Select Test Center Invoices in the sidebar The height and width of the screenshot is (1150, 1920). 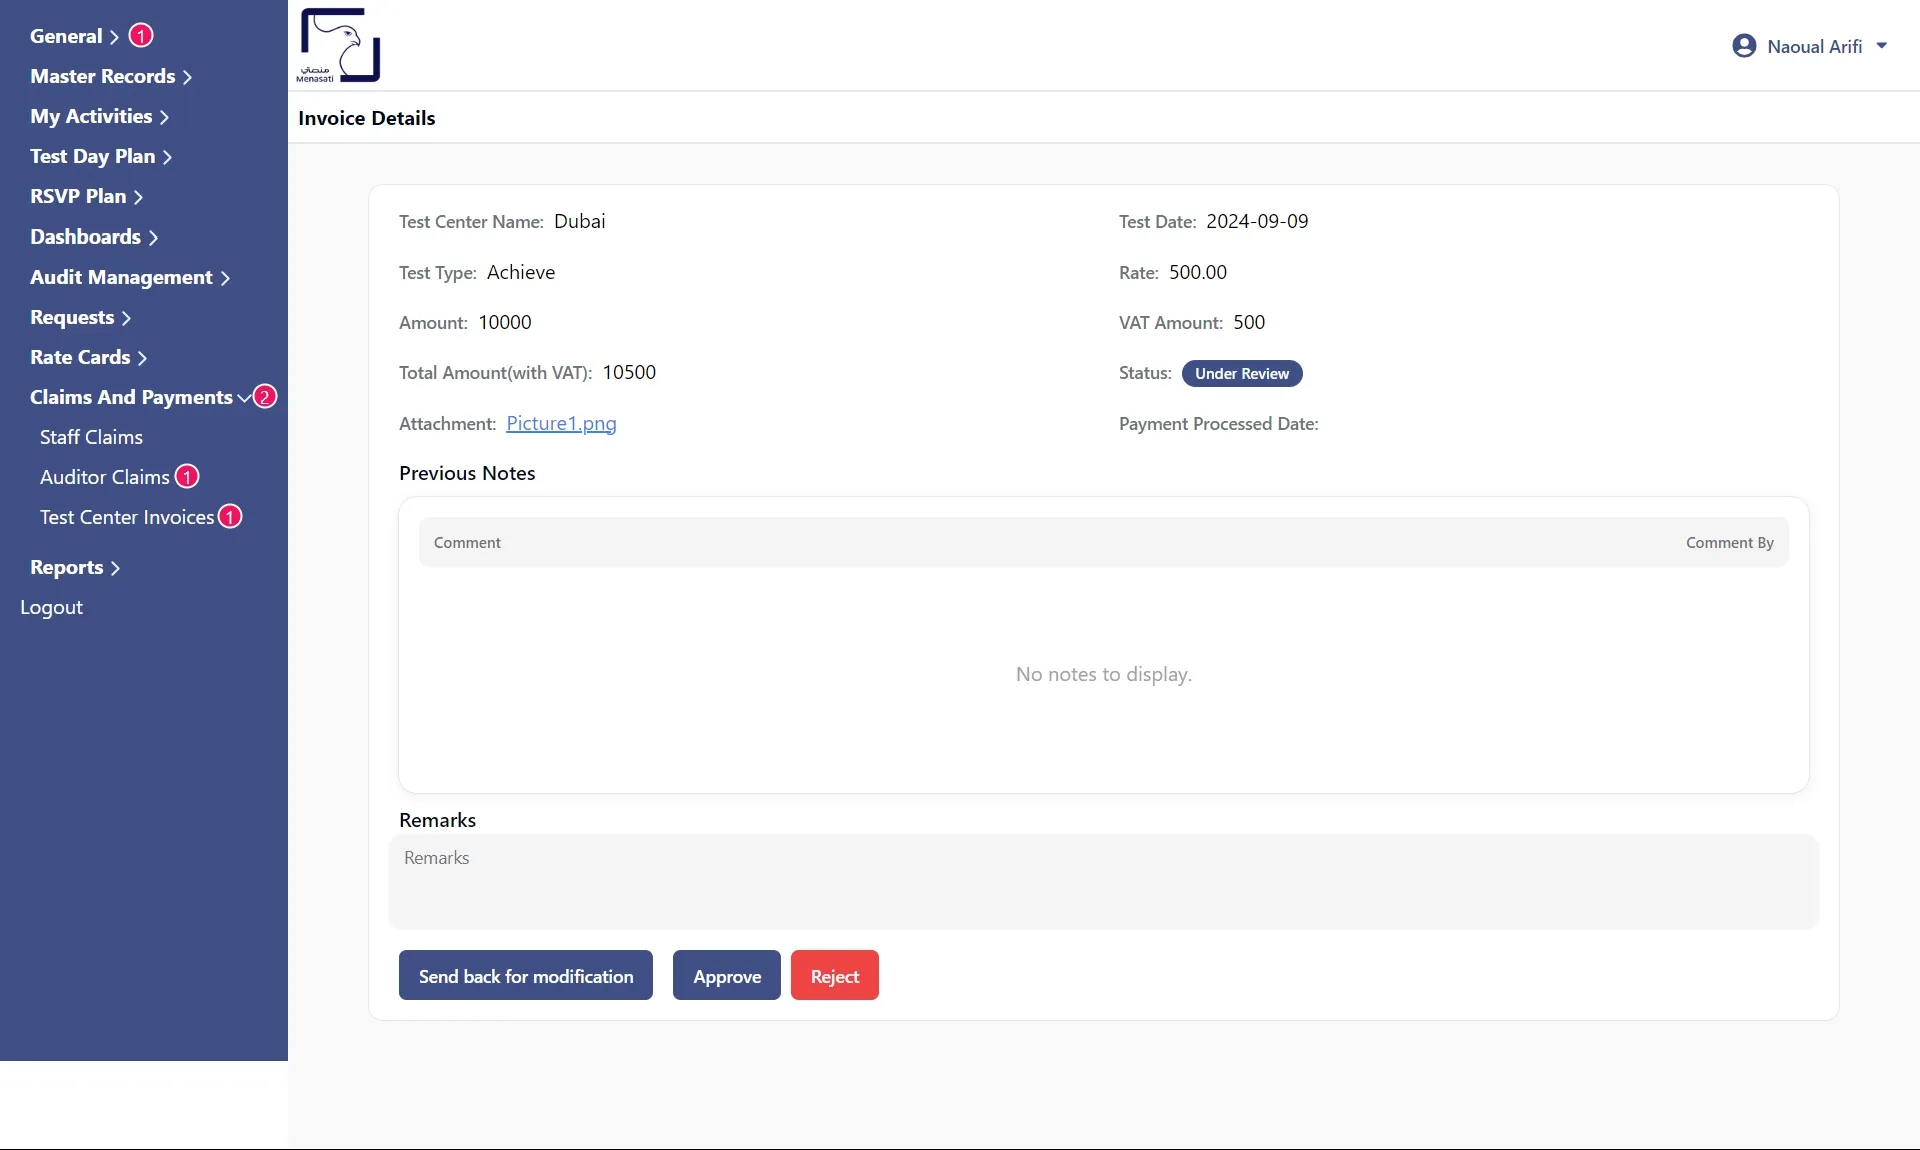[x=130, y=517]
